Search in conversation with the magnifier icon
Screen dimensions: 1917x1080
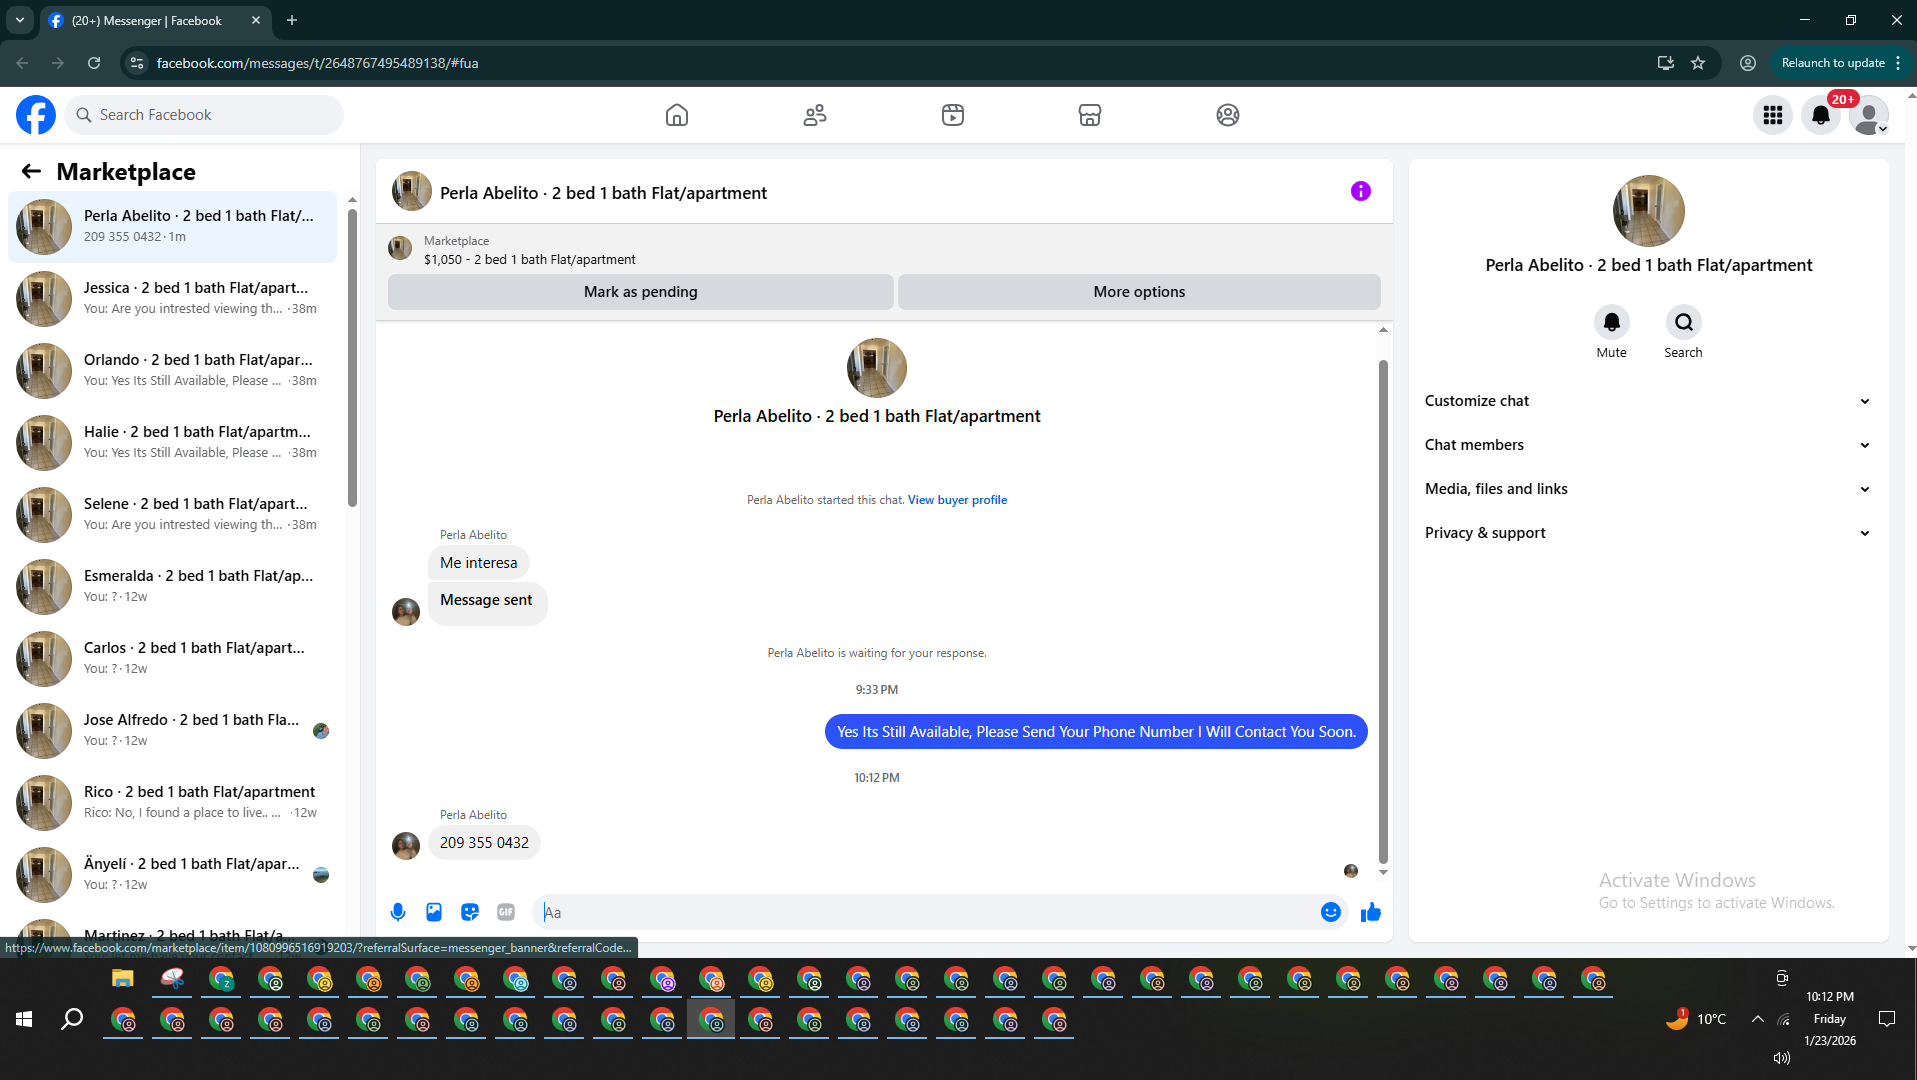click(x=1683, y=322)
